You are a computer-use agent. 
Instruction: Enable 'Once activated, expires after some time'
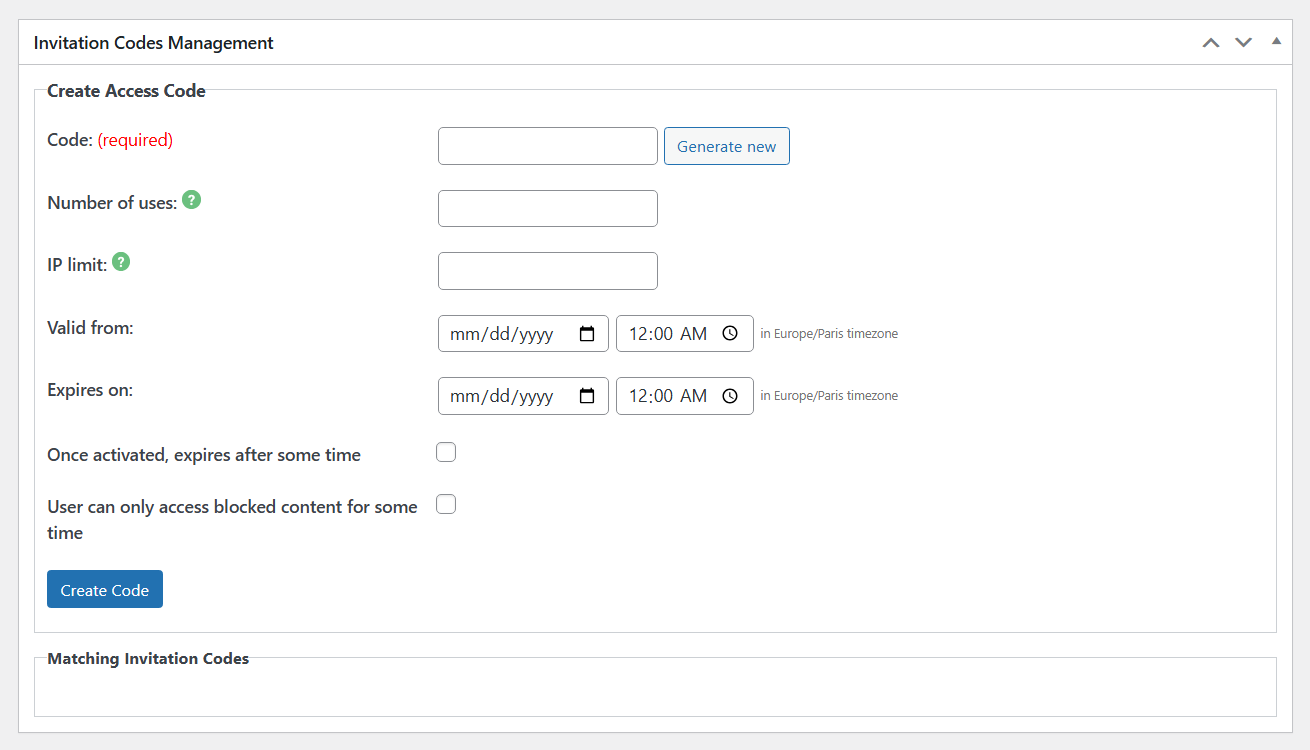[446, 452]
